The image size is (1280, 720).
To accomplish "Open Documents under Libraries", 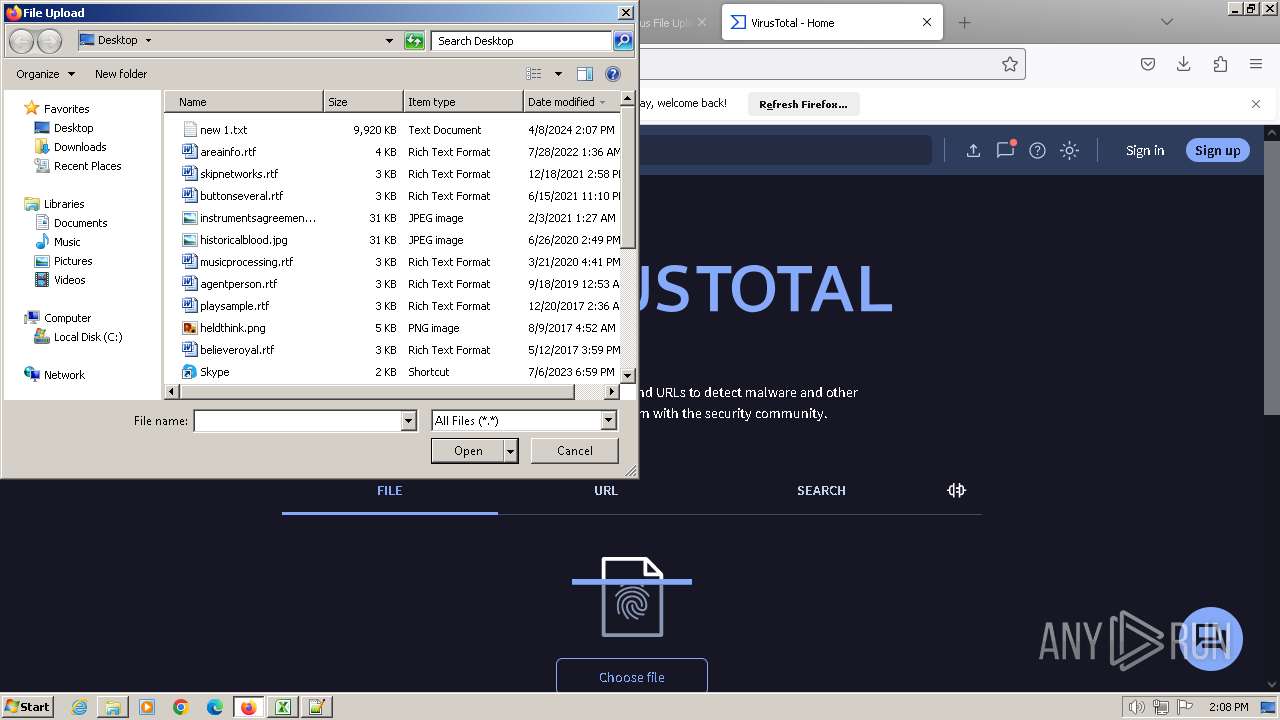I will click(80, 223).
